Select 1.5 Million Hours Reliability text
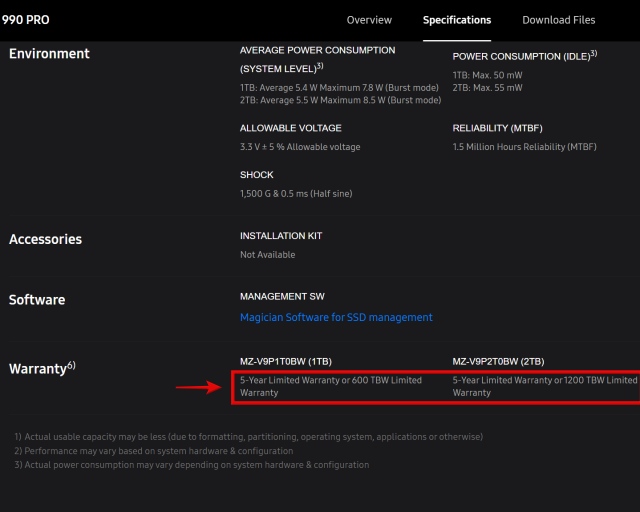Screen dimensions: 640x512 point(524,147)
